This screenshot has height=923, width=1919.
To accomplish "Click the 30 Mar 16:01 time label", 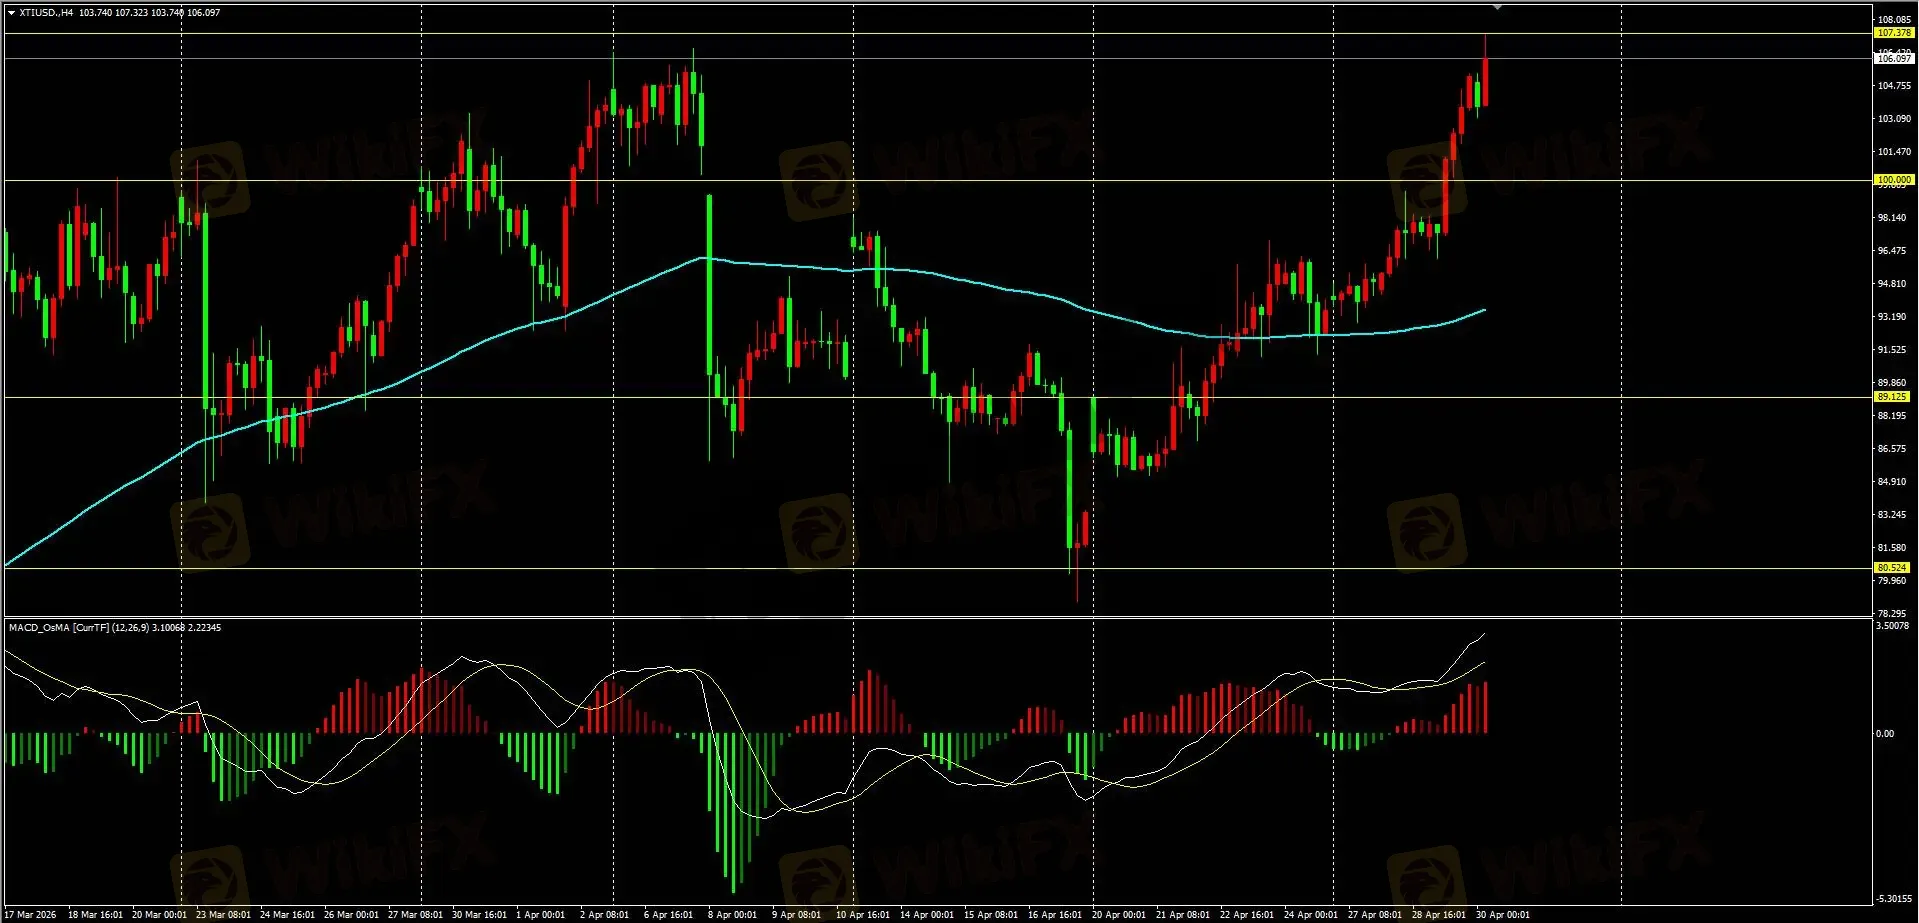I will pos(479,915).
